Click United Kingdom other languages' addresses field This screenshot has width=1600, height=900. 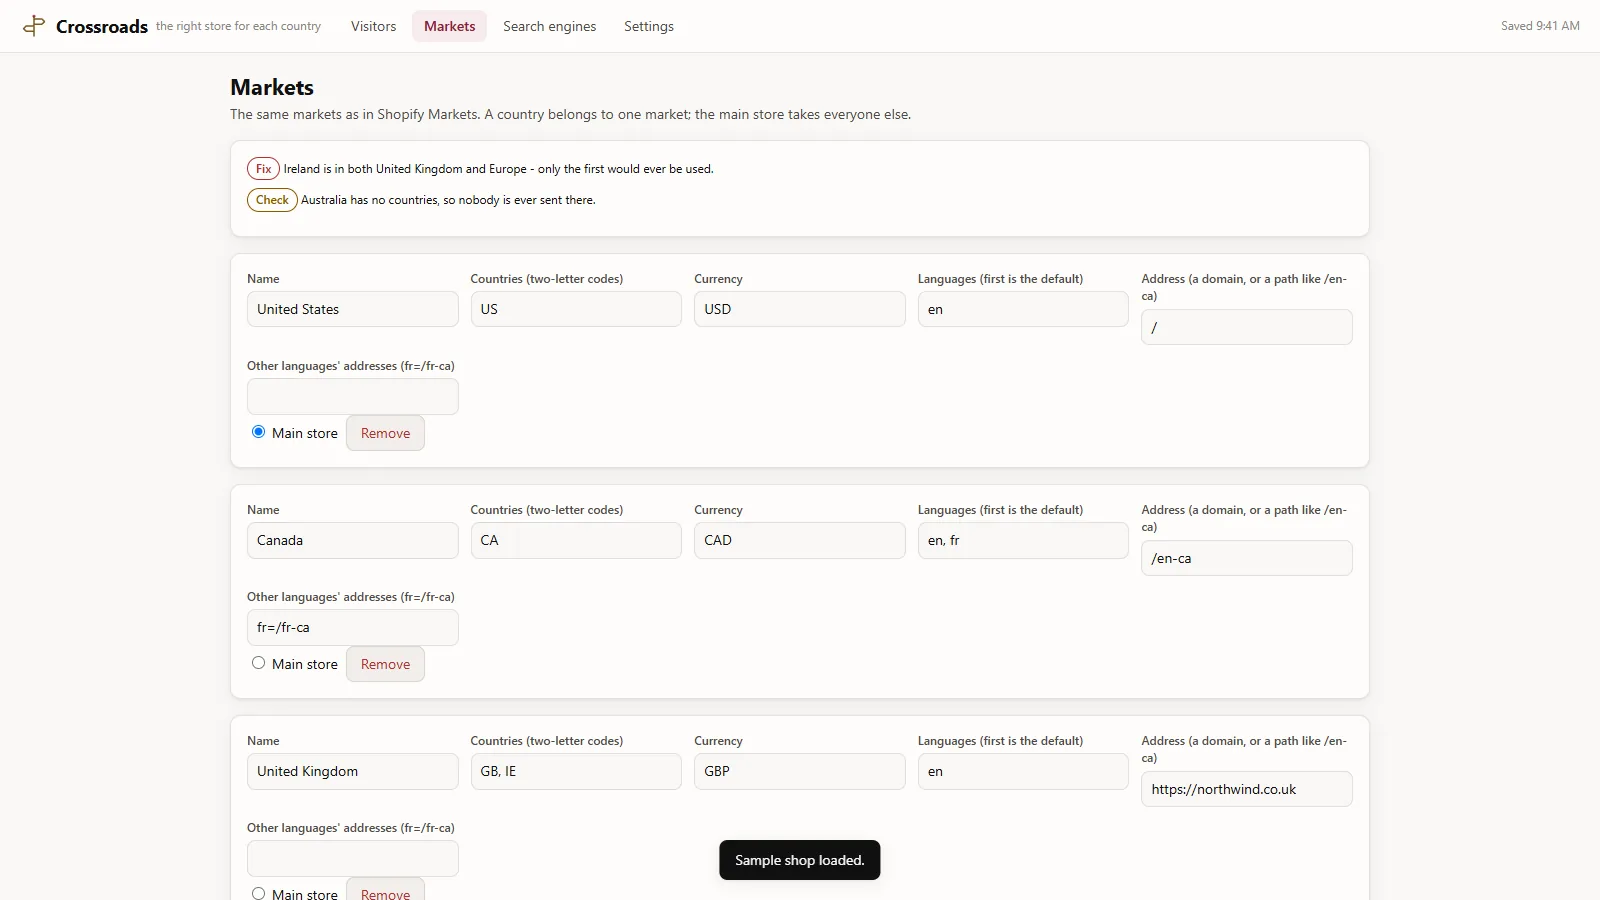pyautogui.click(x=352, y=858)
